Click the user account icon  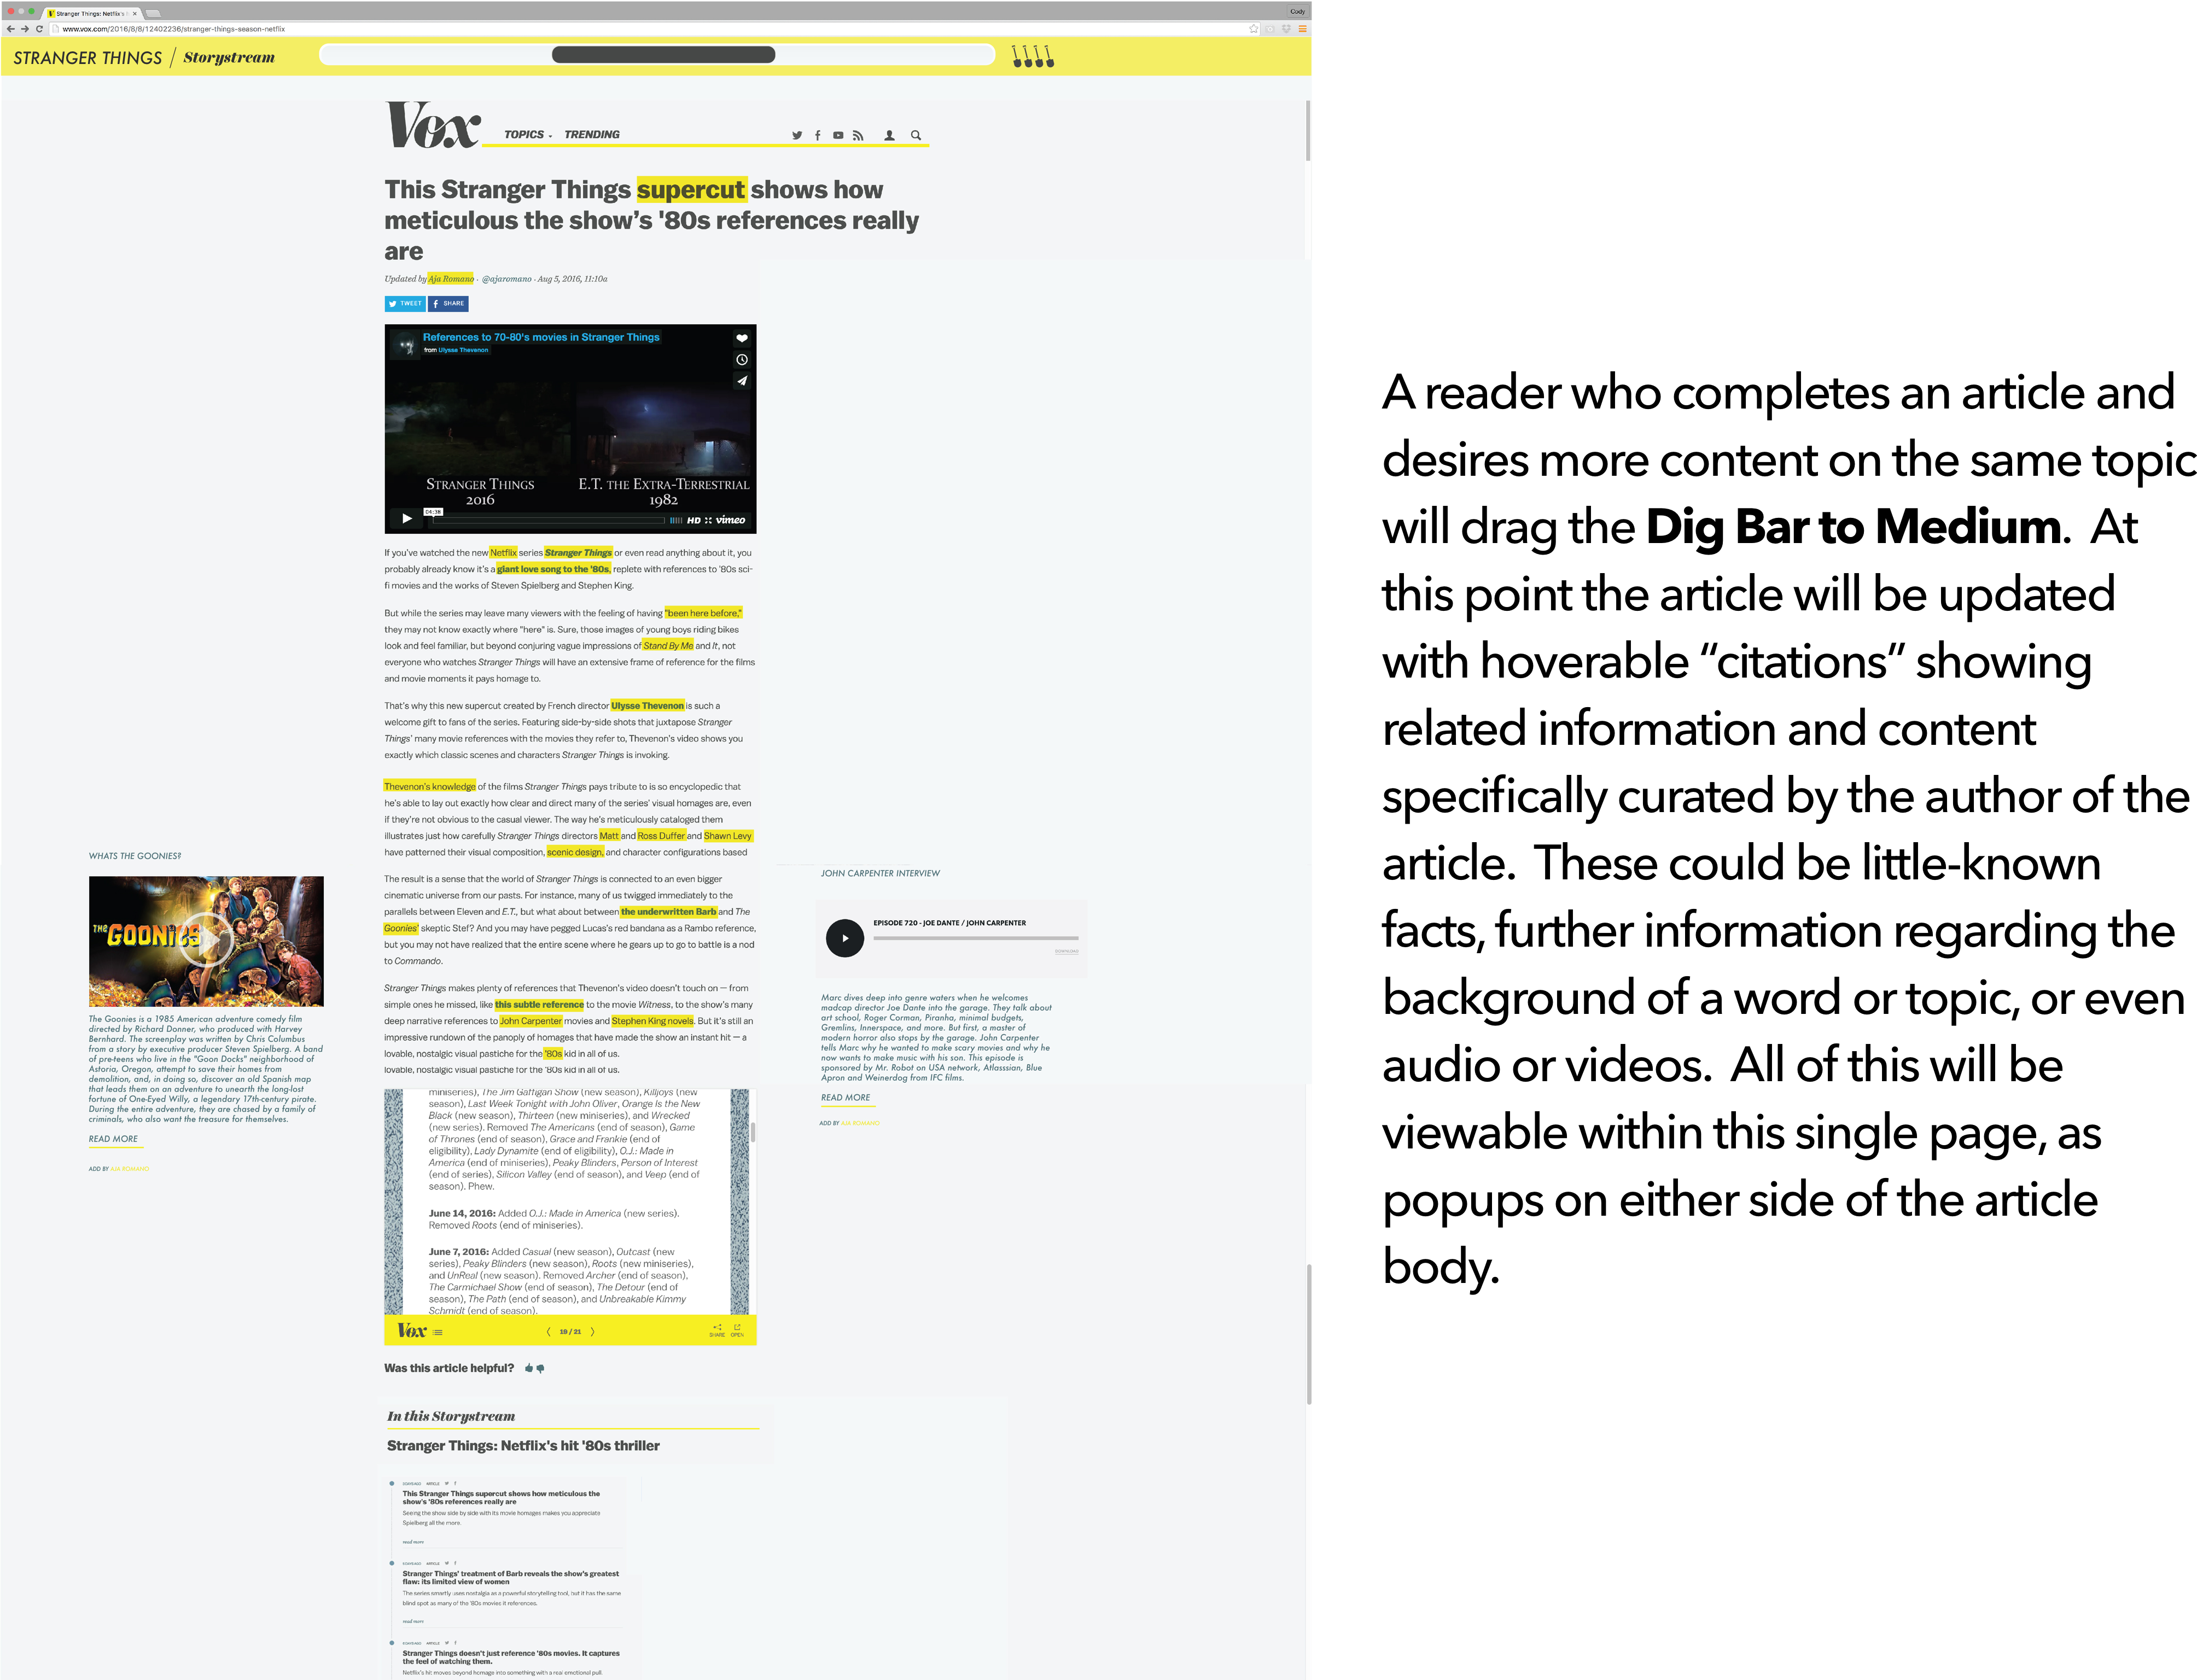(x=889, y=135)
